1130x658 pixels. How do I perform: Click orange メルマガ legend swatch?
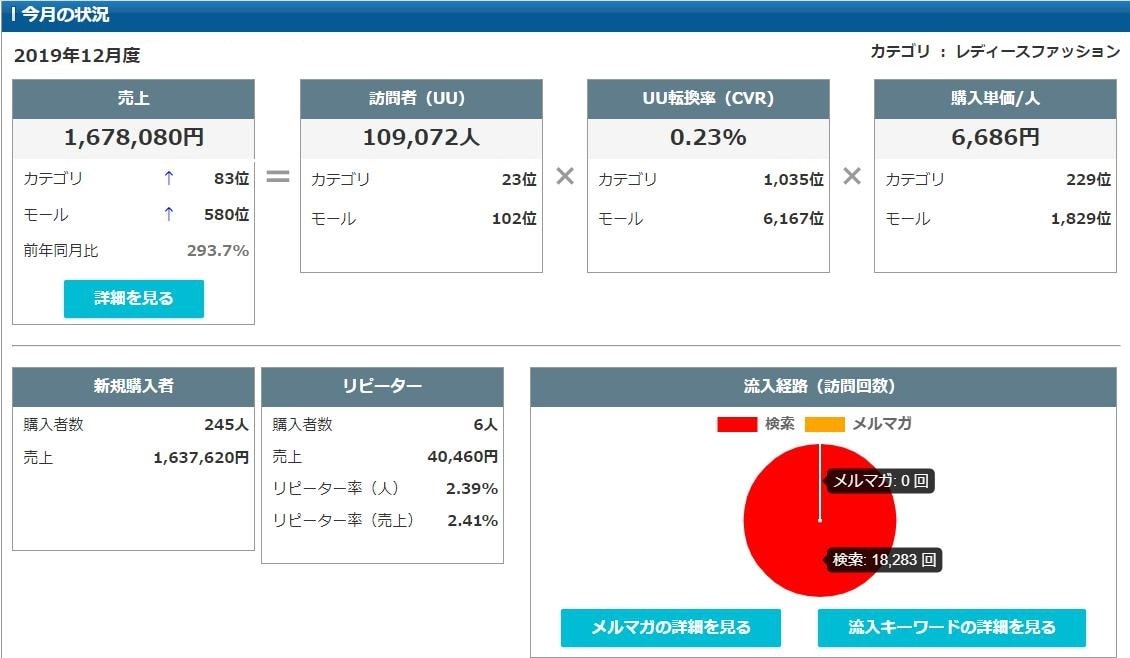(x=824, y=424)
